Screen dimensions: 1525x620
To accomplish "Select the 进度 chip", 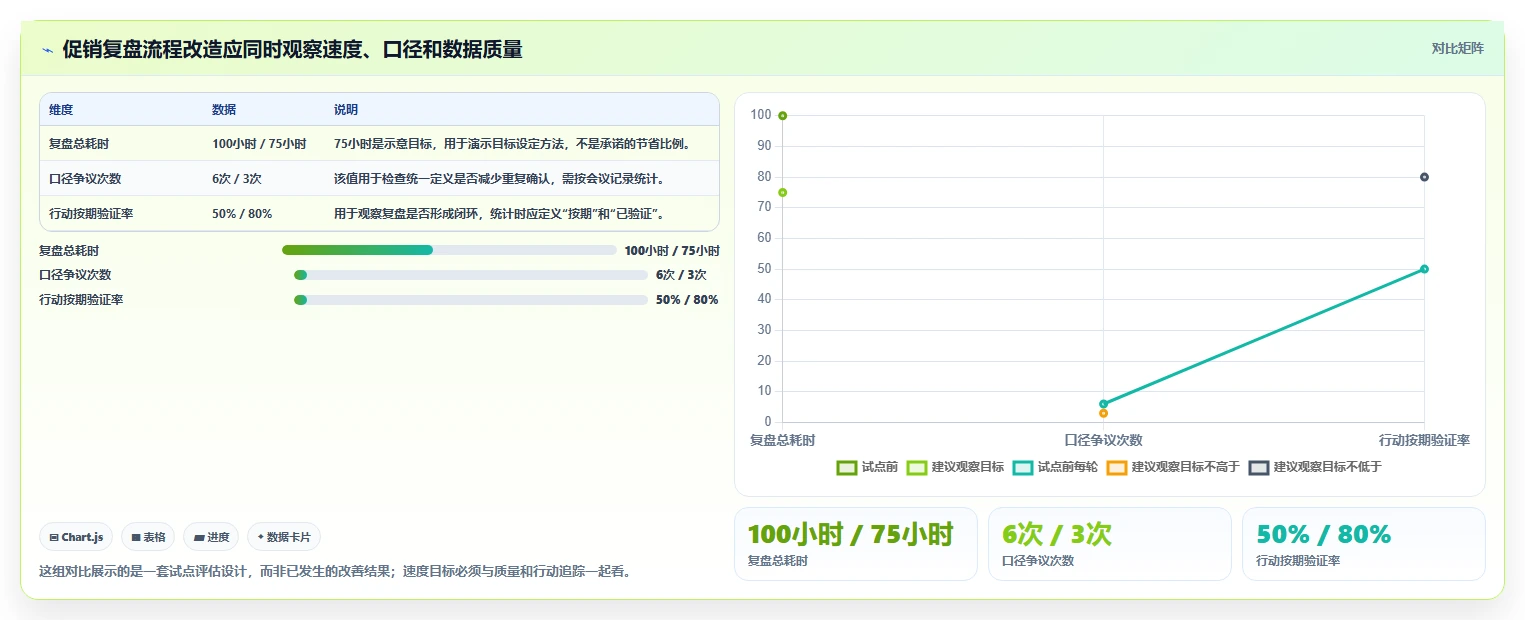I will tap(211, 537).
